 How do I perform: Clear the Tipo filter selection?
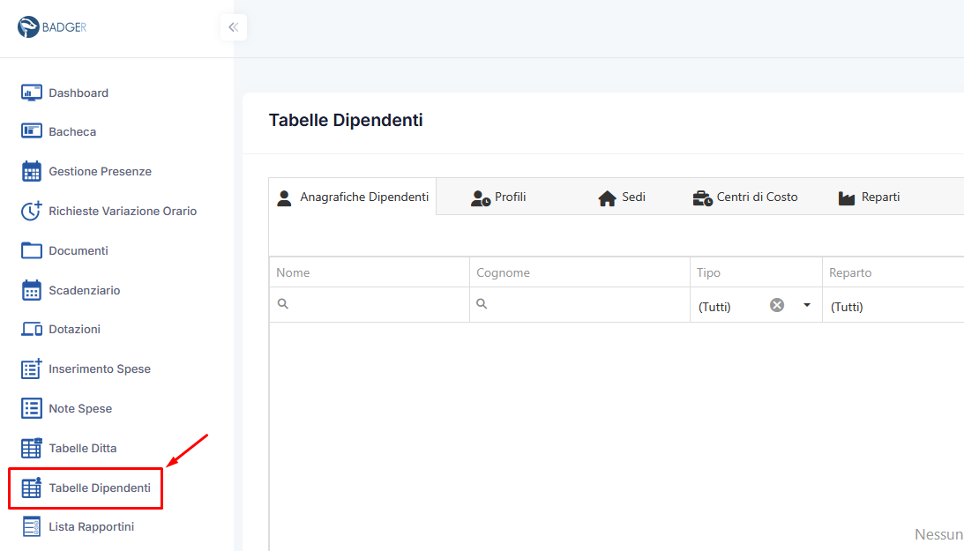click(x=777, y=306)
